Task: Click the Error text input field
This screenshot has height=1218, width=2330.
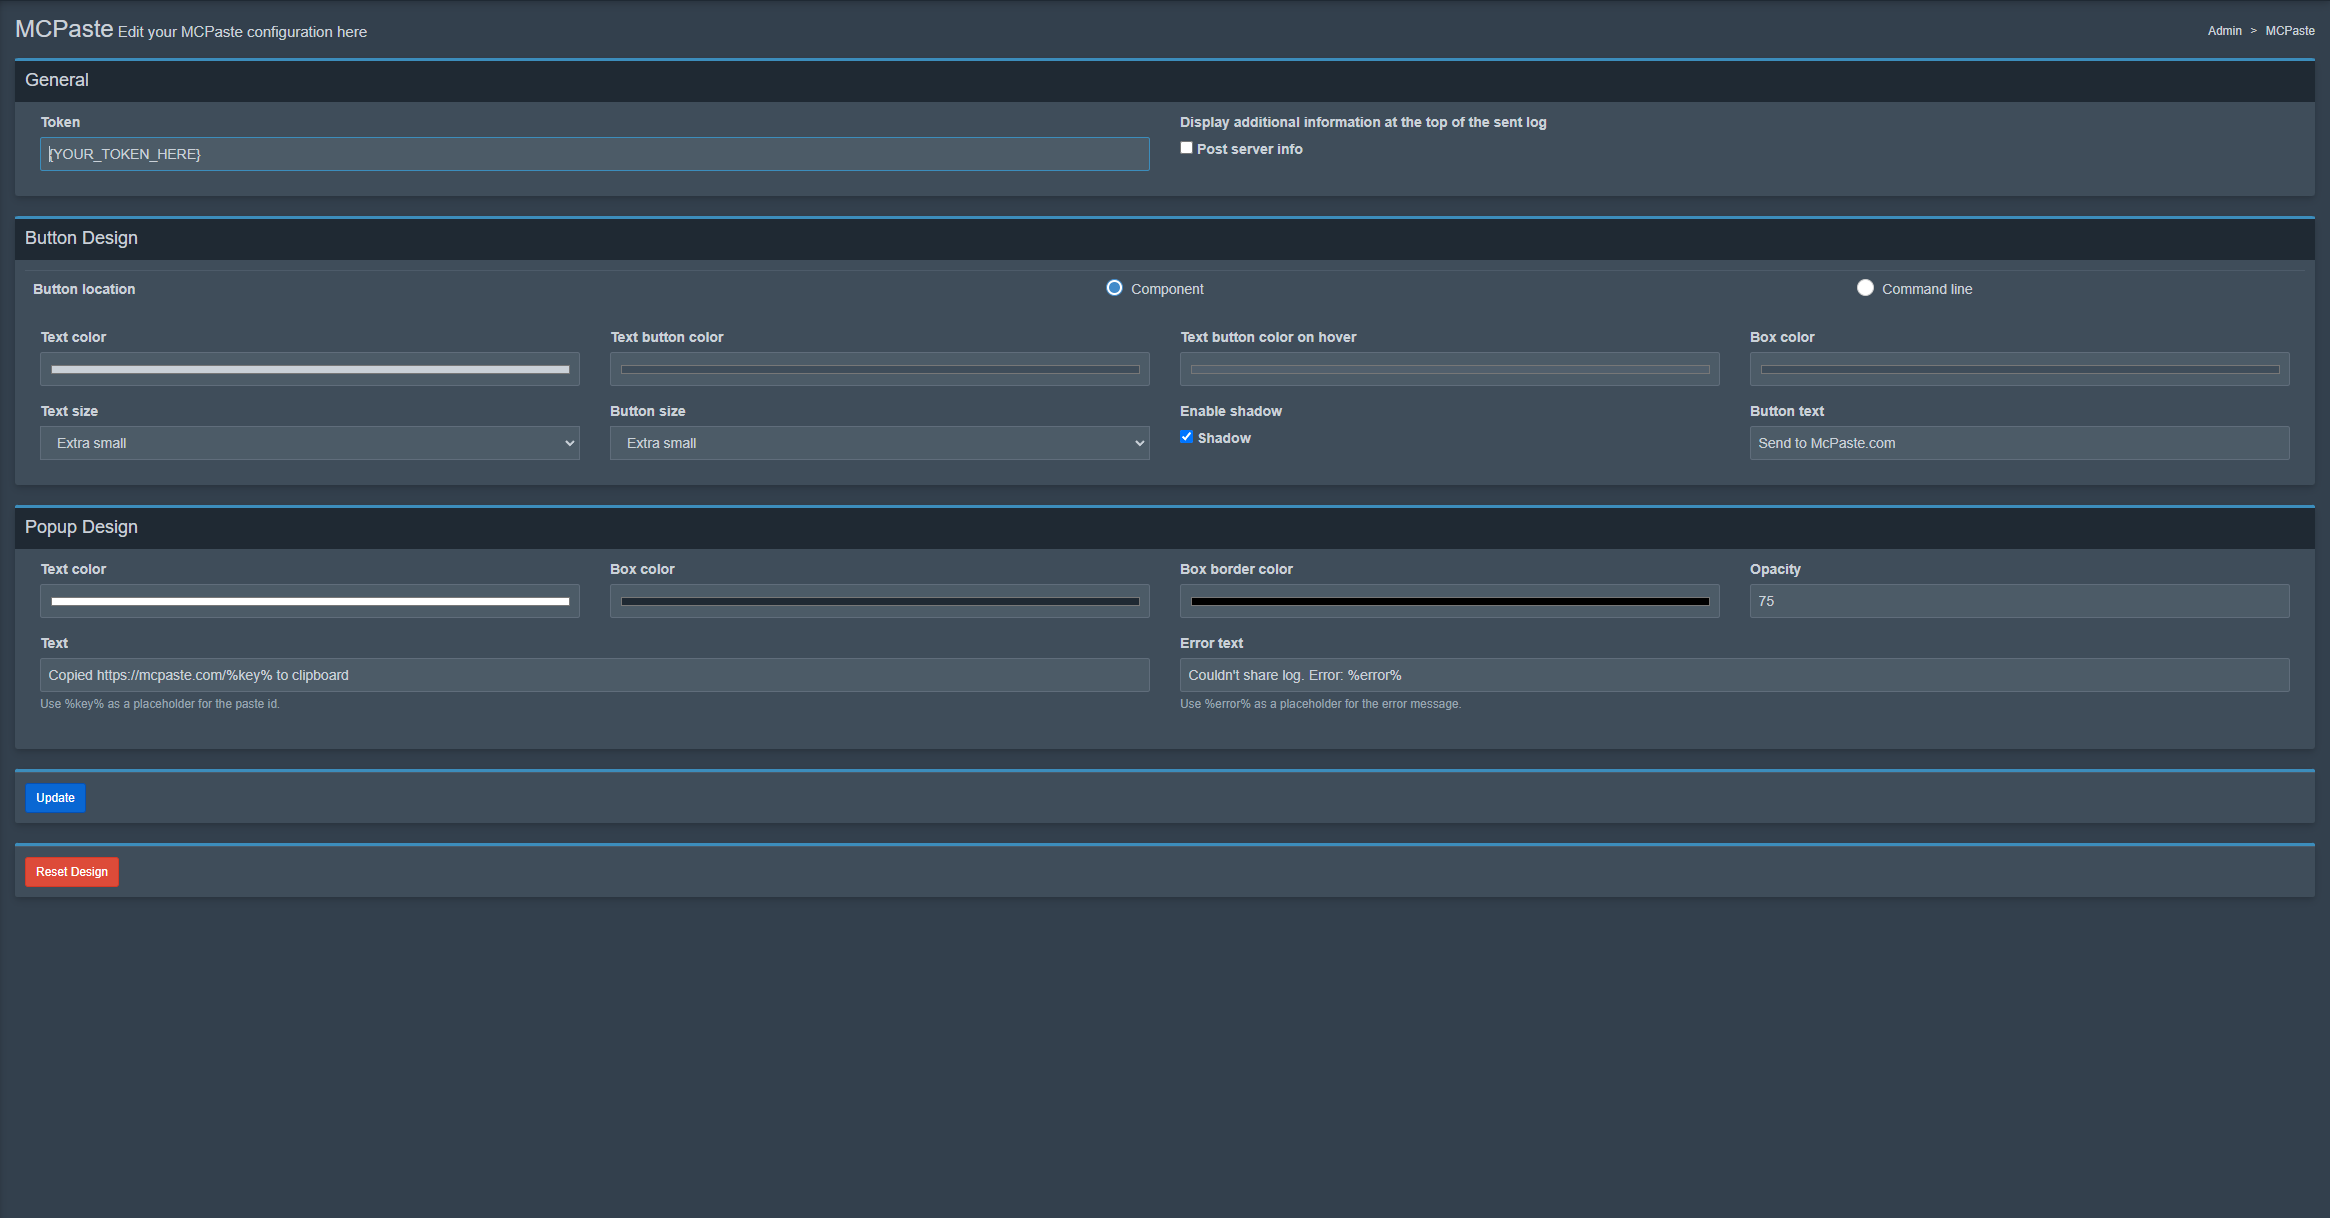Action: point(1733,674)
